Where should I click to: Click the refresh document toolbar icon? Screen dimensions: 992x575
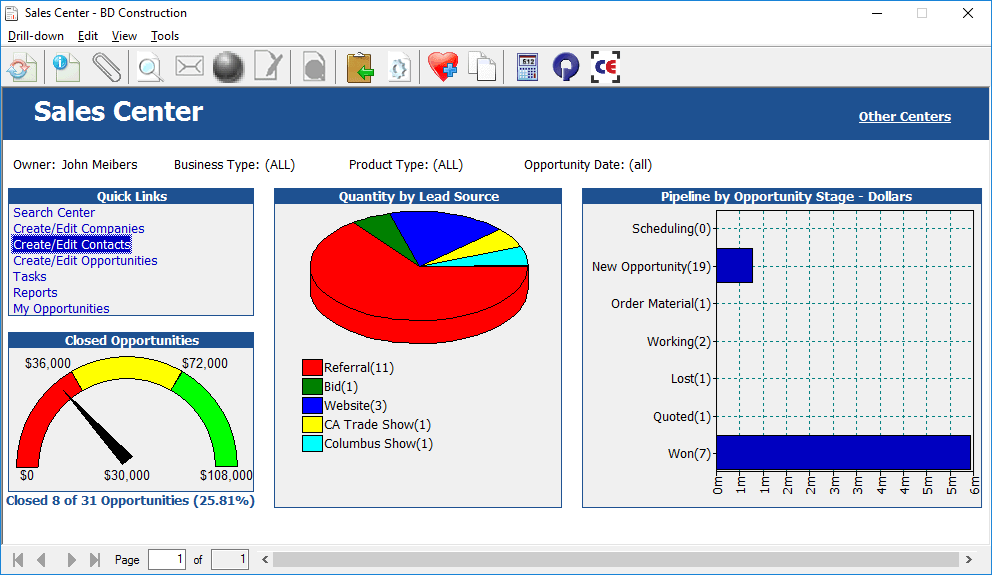click(22, 67)
